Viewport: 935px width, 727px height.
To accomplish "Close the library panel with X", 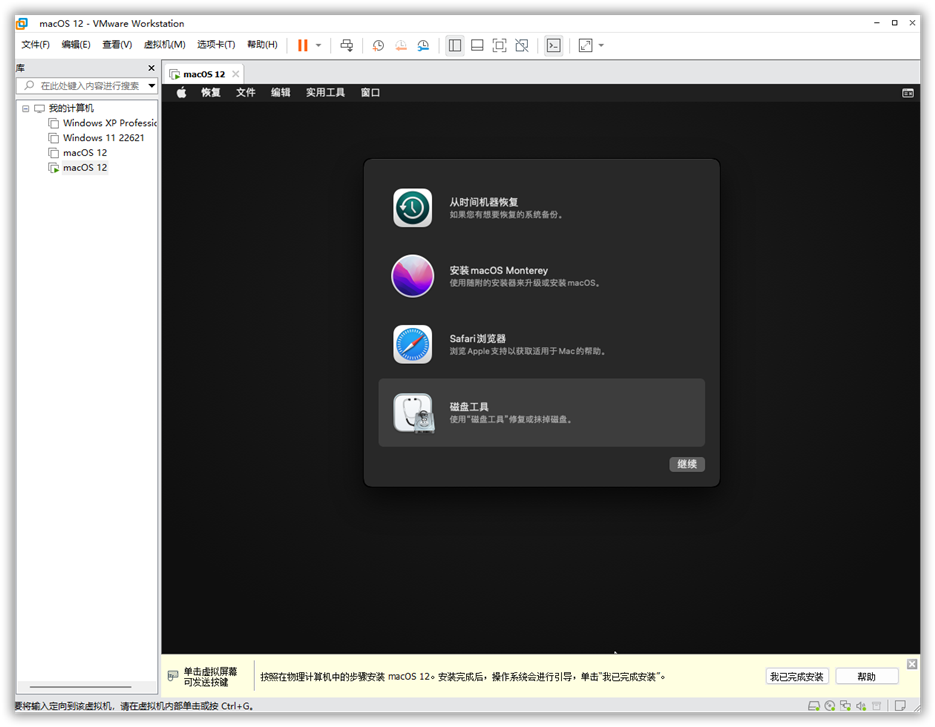I will 151,68.
